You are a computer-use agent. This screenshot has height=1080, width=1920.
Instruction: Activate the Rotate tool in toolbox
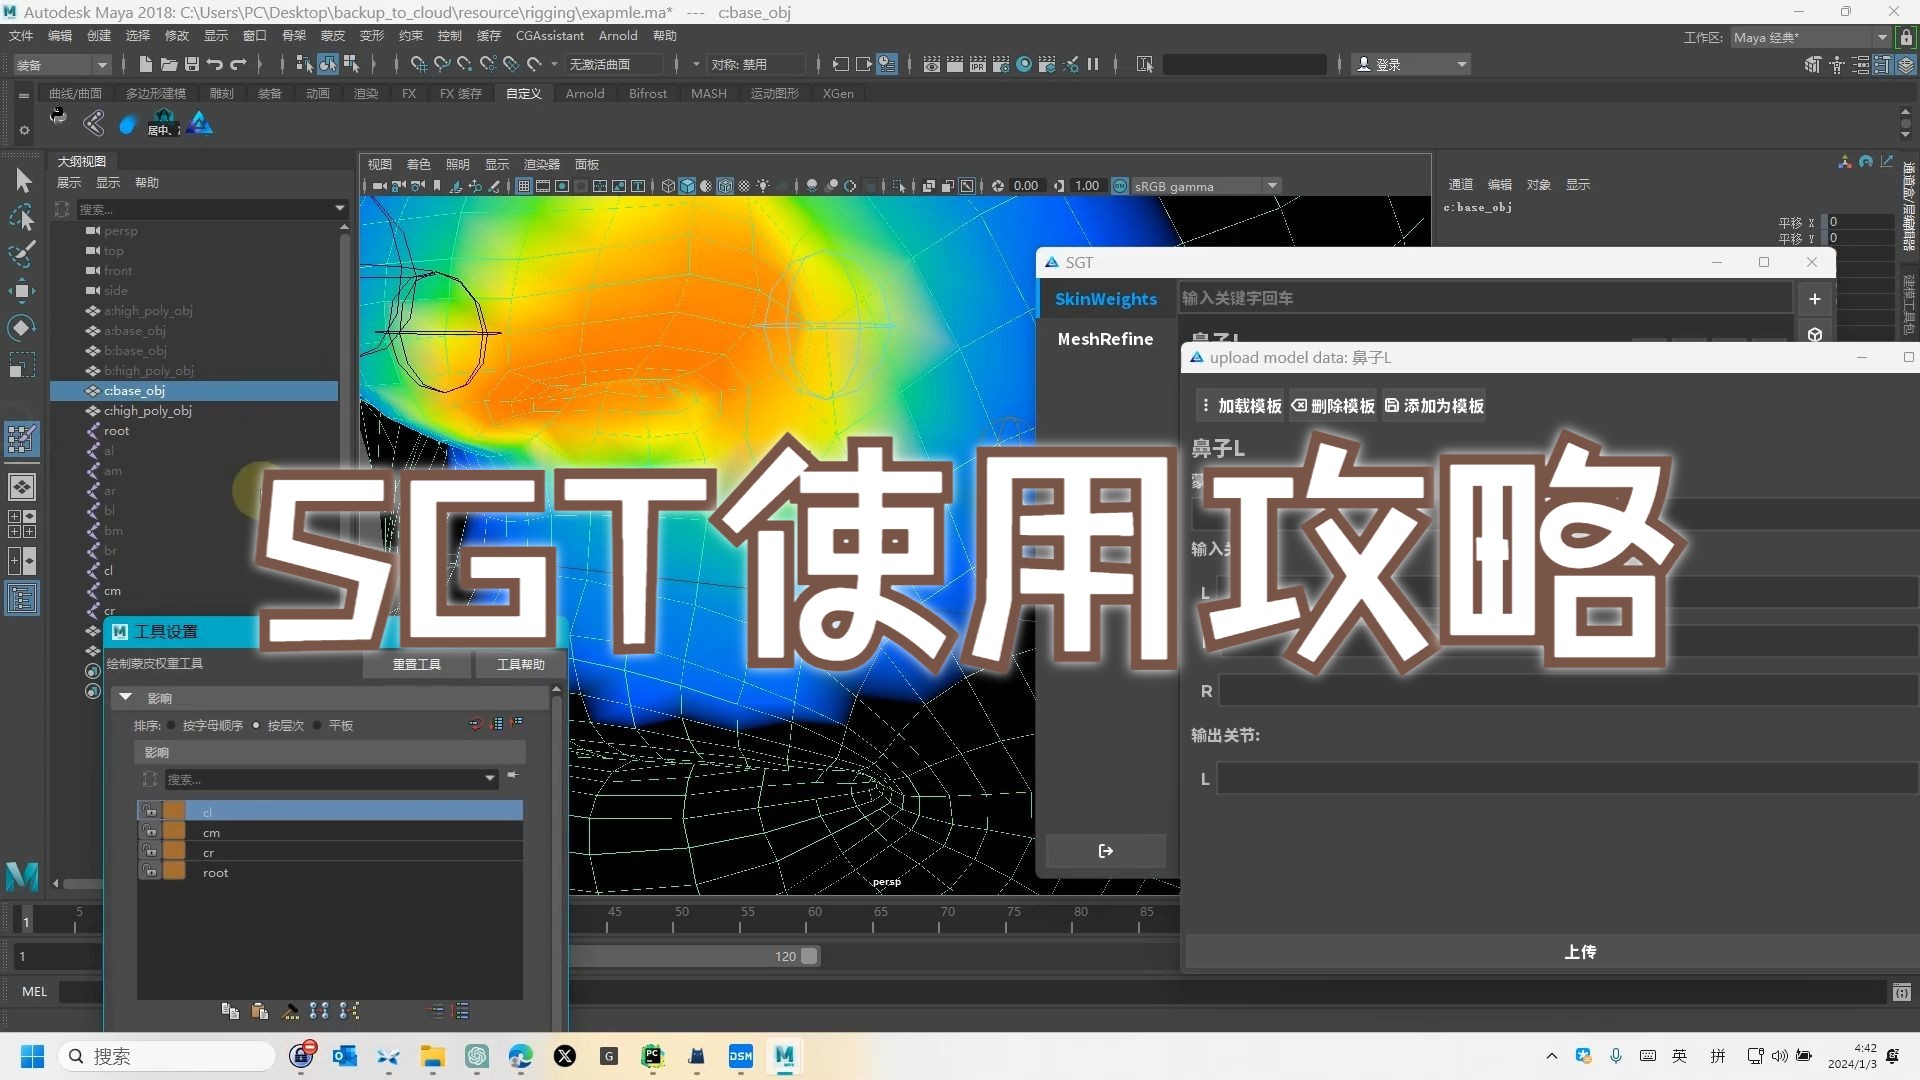[x=22, y=327]
